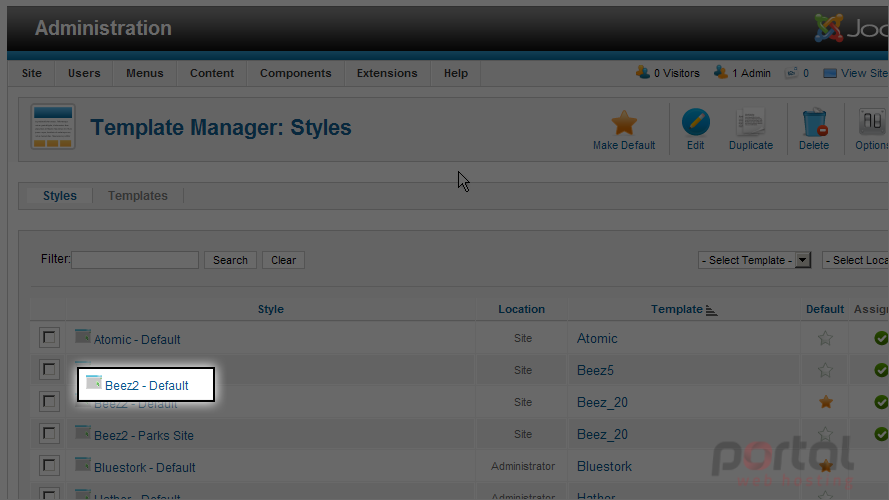Check the Atomic - Default row checkbox
Image resolution: width=889 pixels, height=500 pixels.
49,337
